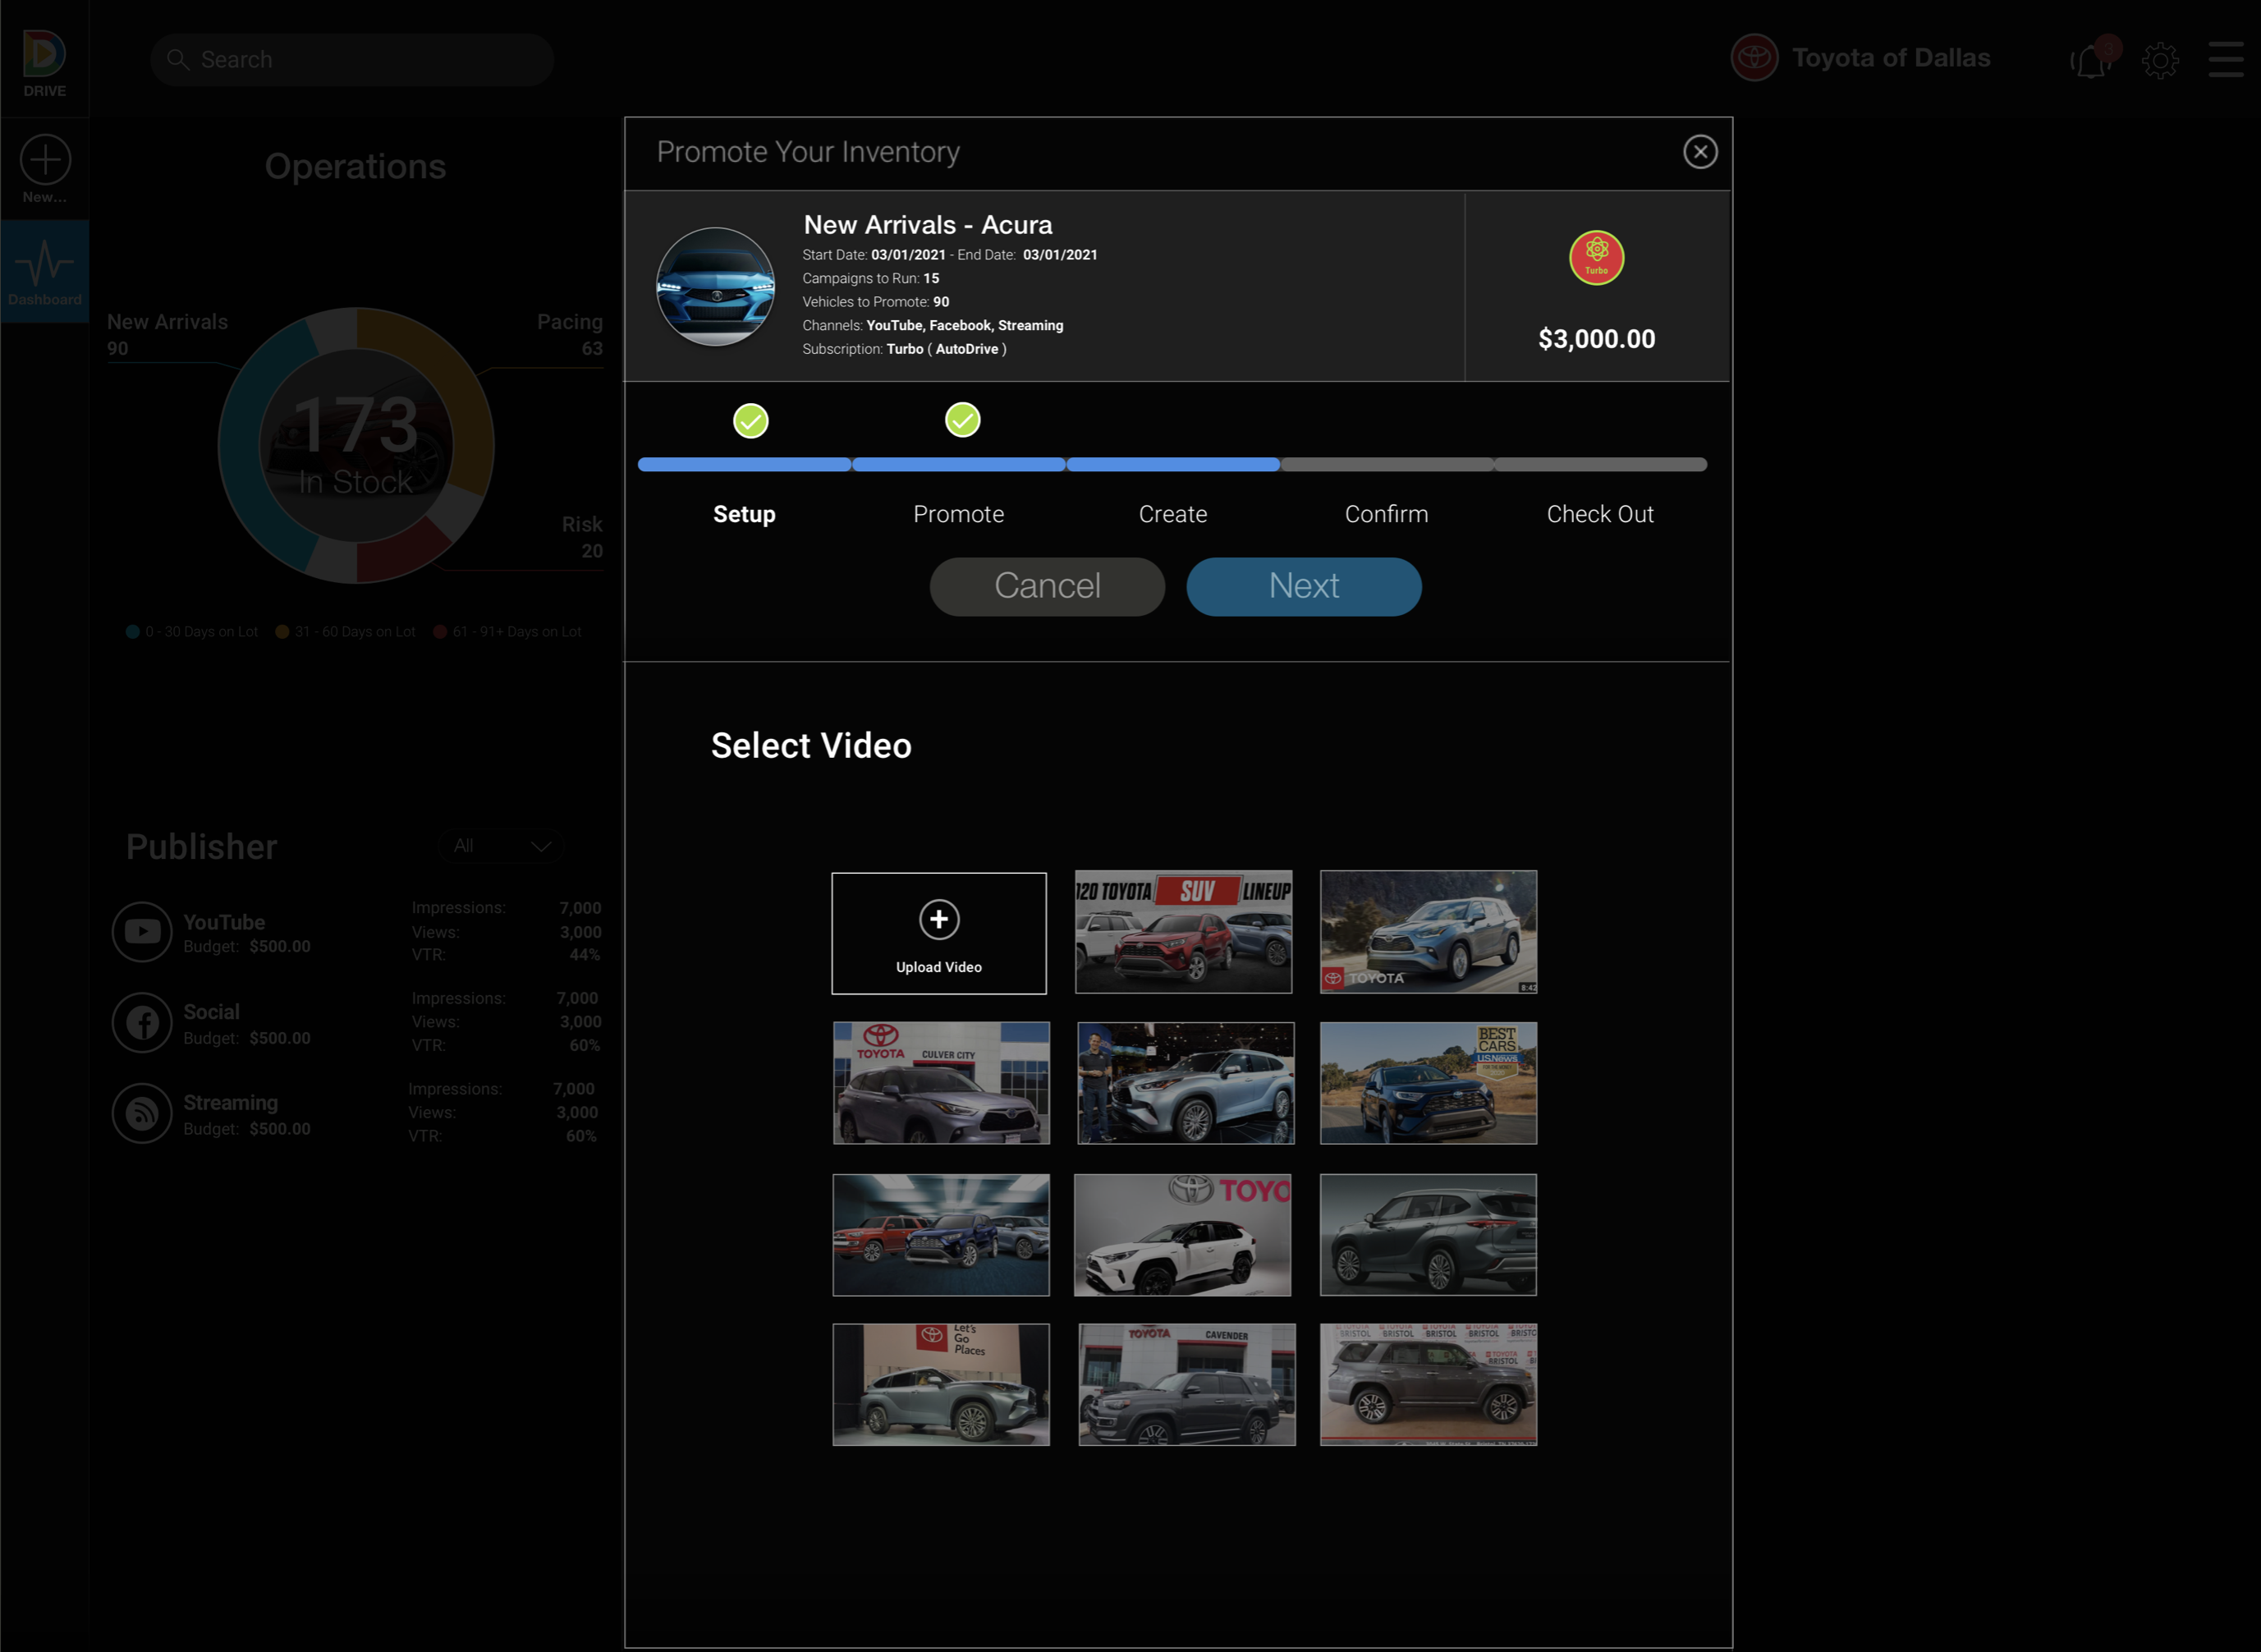The width and height of the screenshot is (2261, 1652).
Task: Open the hamburger menu icon
Action: point(2225,59)
